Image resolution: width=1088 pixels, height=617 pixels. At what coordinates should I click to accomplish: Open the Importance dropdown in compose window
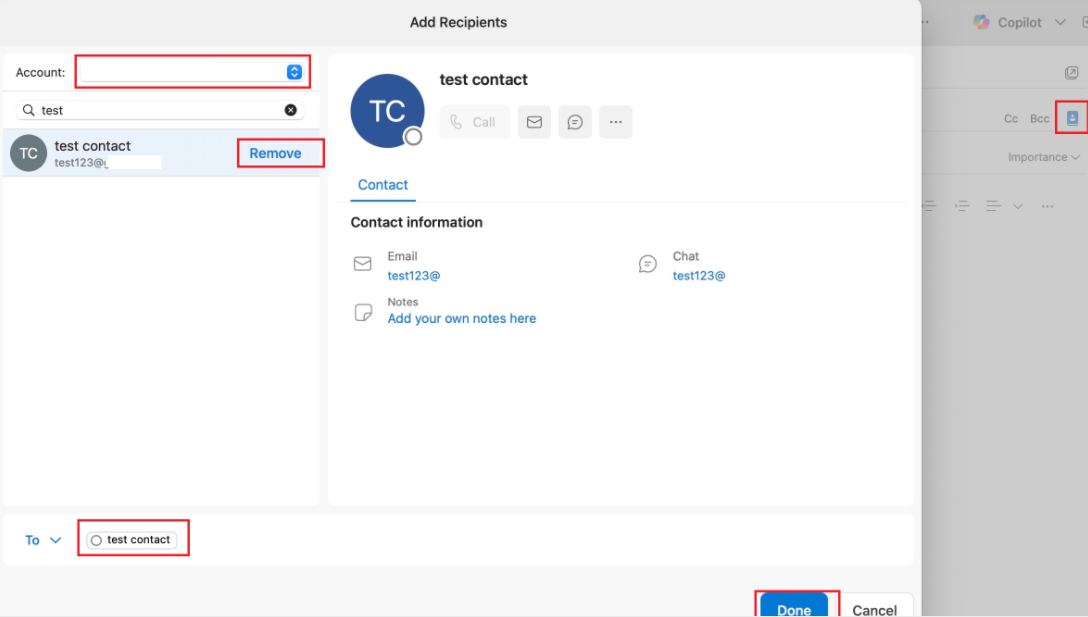tap(1044, 158)
